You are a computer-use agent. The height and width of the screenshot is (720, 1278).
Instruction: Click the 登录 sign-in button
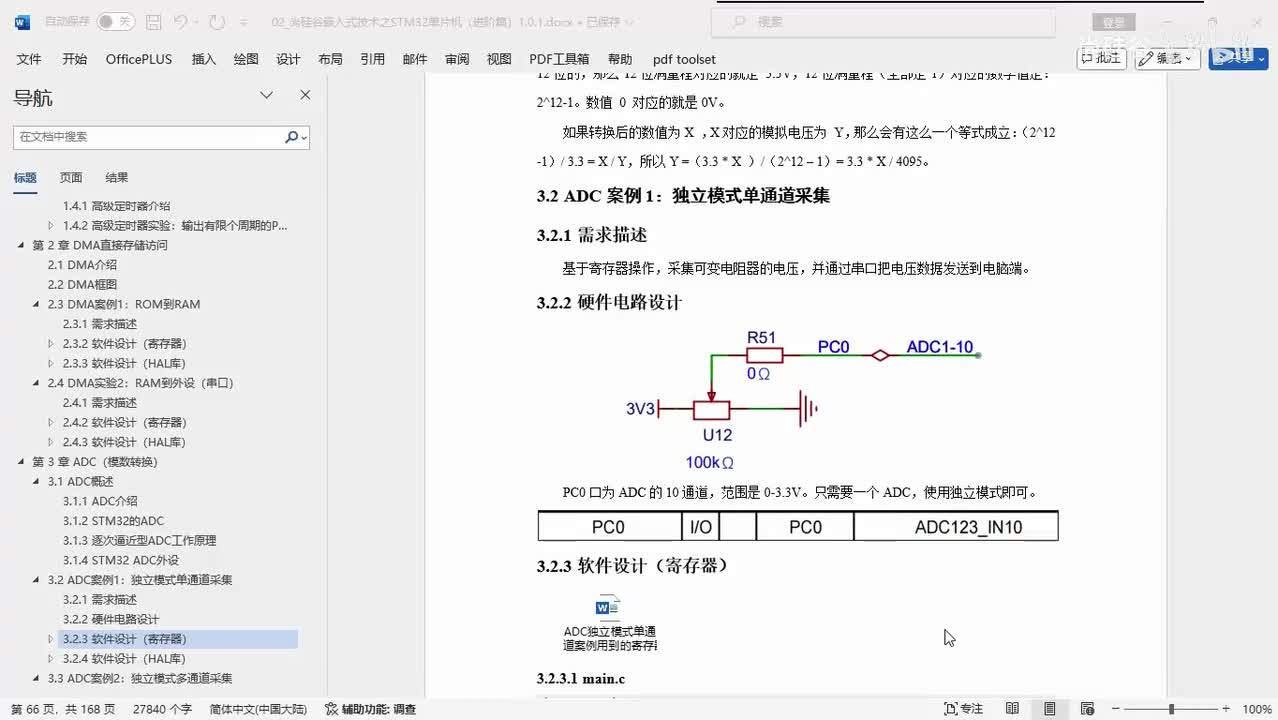(1113, 22)
